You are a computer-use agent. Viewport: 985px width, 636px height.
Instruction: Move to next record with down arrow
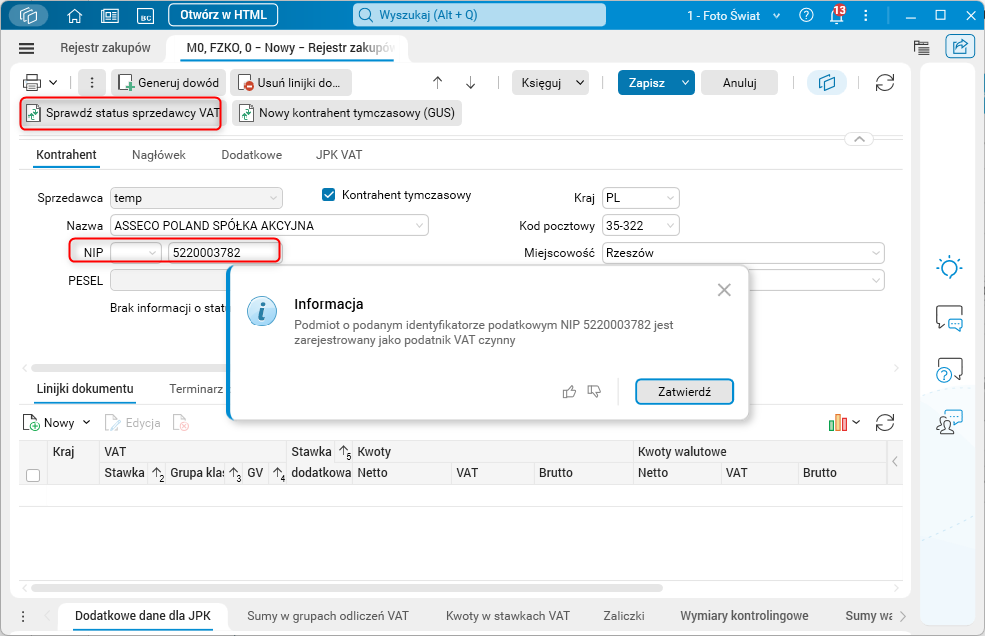click(x=471, y=82)
